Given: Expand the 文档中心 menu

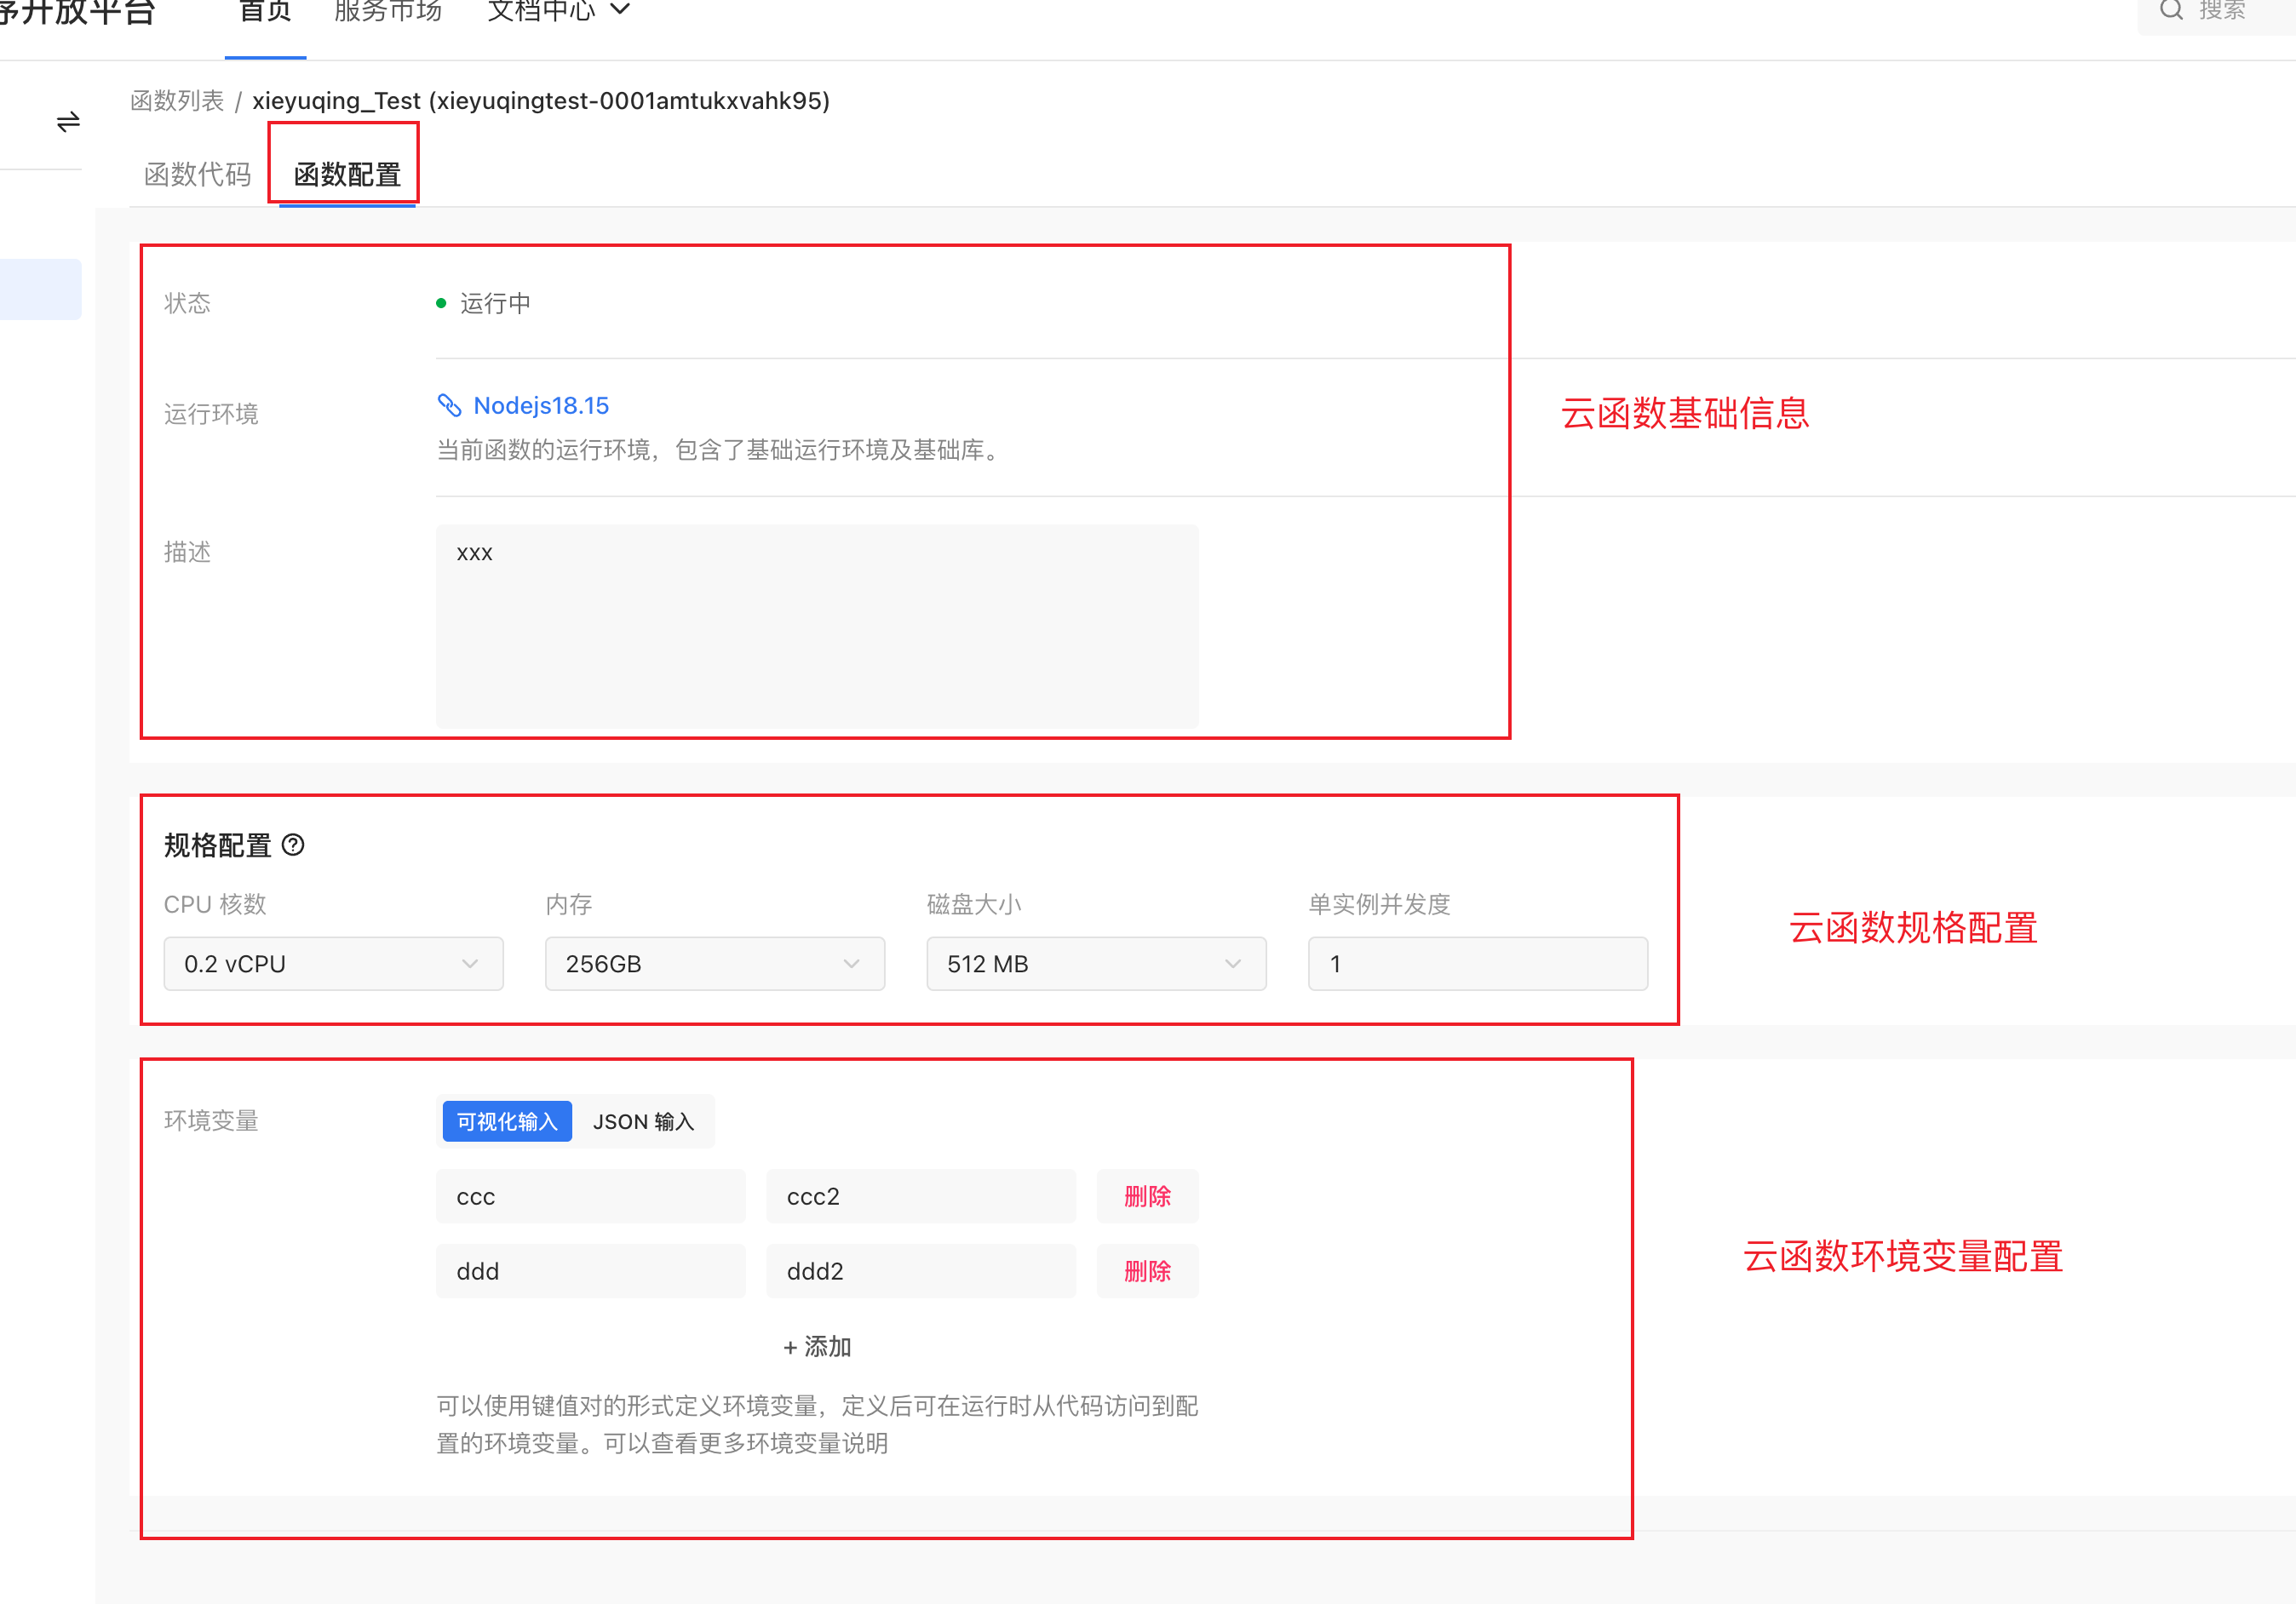Looking at the screenshot, I should tap(558, 10).
